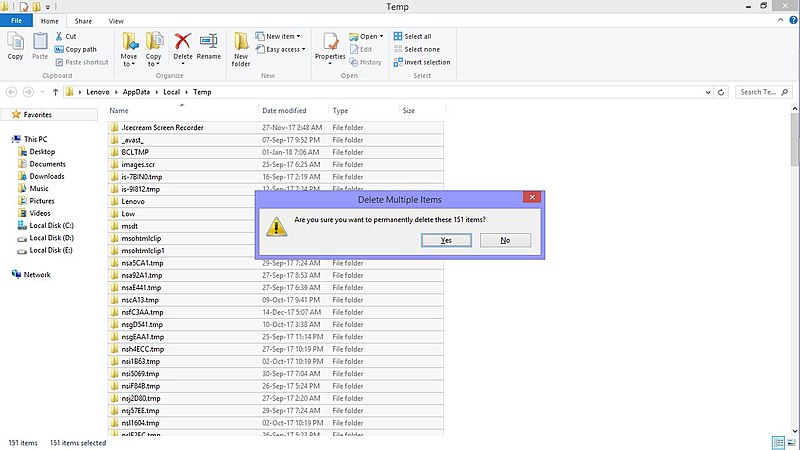Cut the selected items
This screenshot has width=800, height=450.
[x=65, y=36]
